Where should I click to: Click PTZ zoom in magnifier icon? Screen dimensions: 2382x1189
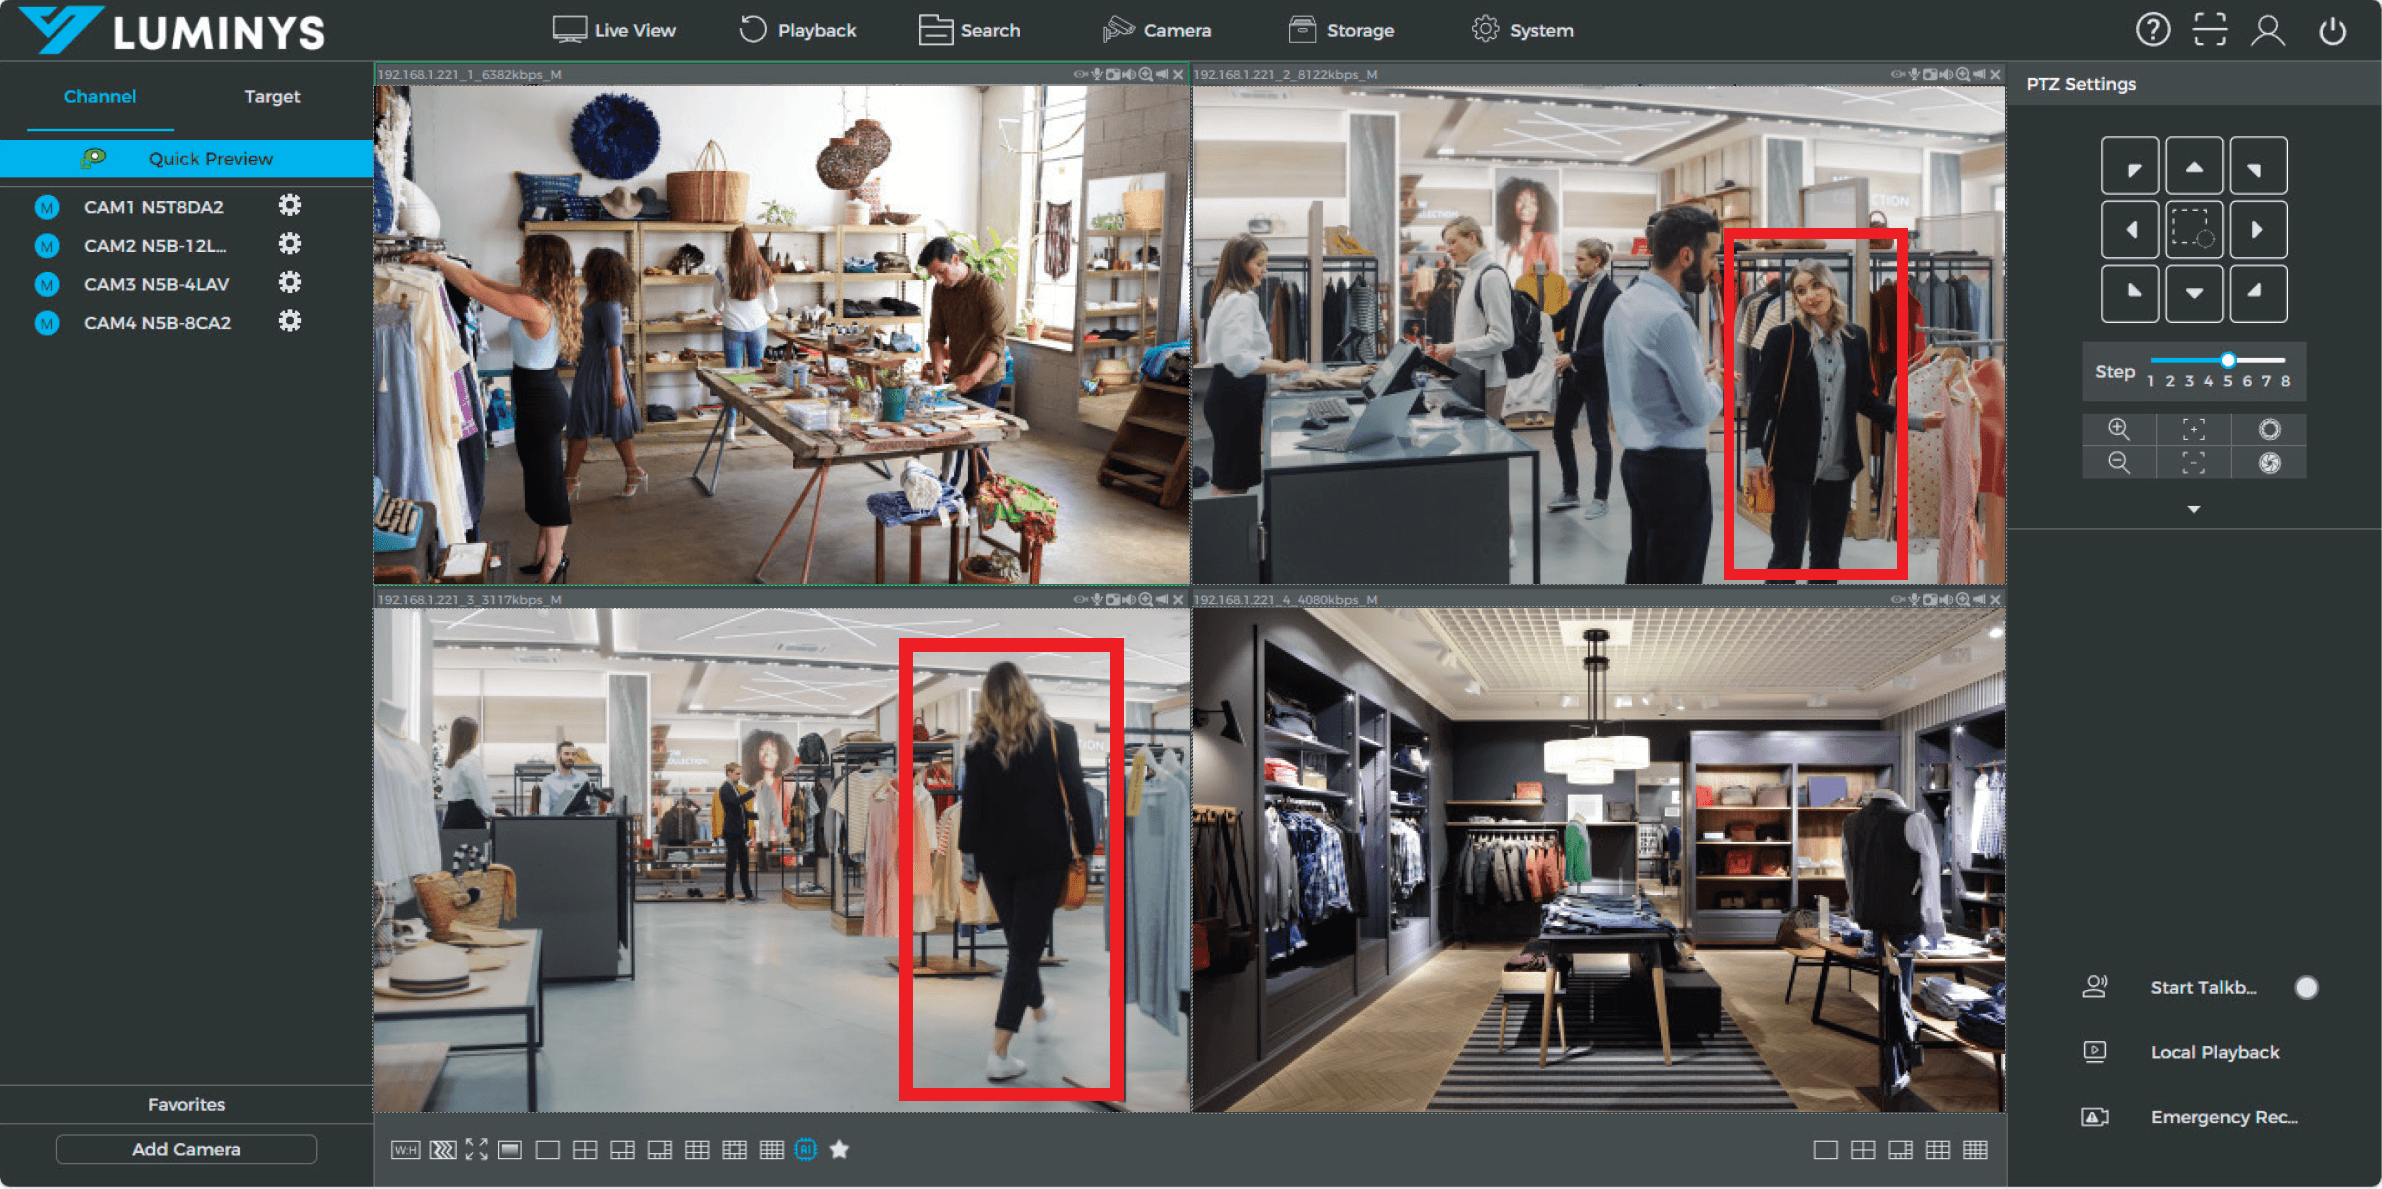pyautogui.click(x=2118, y=429)
